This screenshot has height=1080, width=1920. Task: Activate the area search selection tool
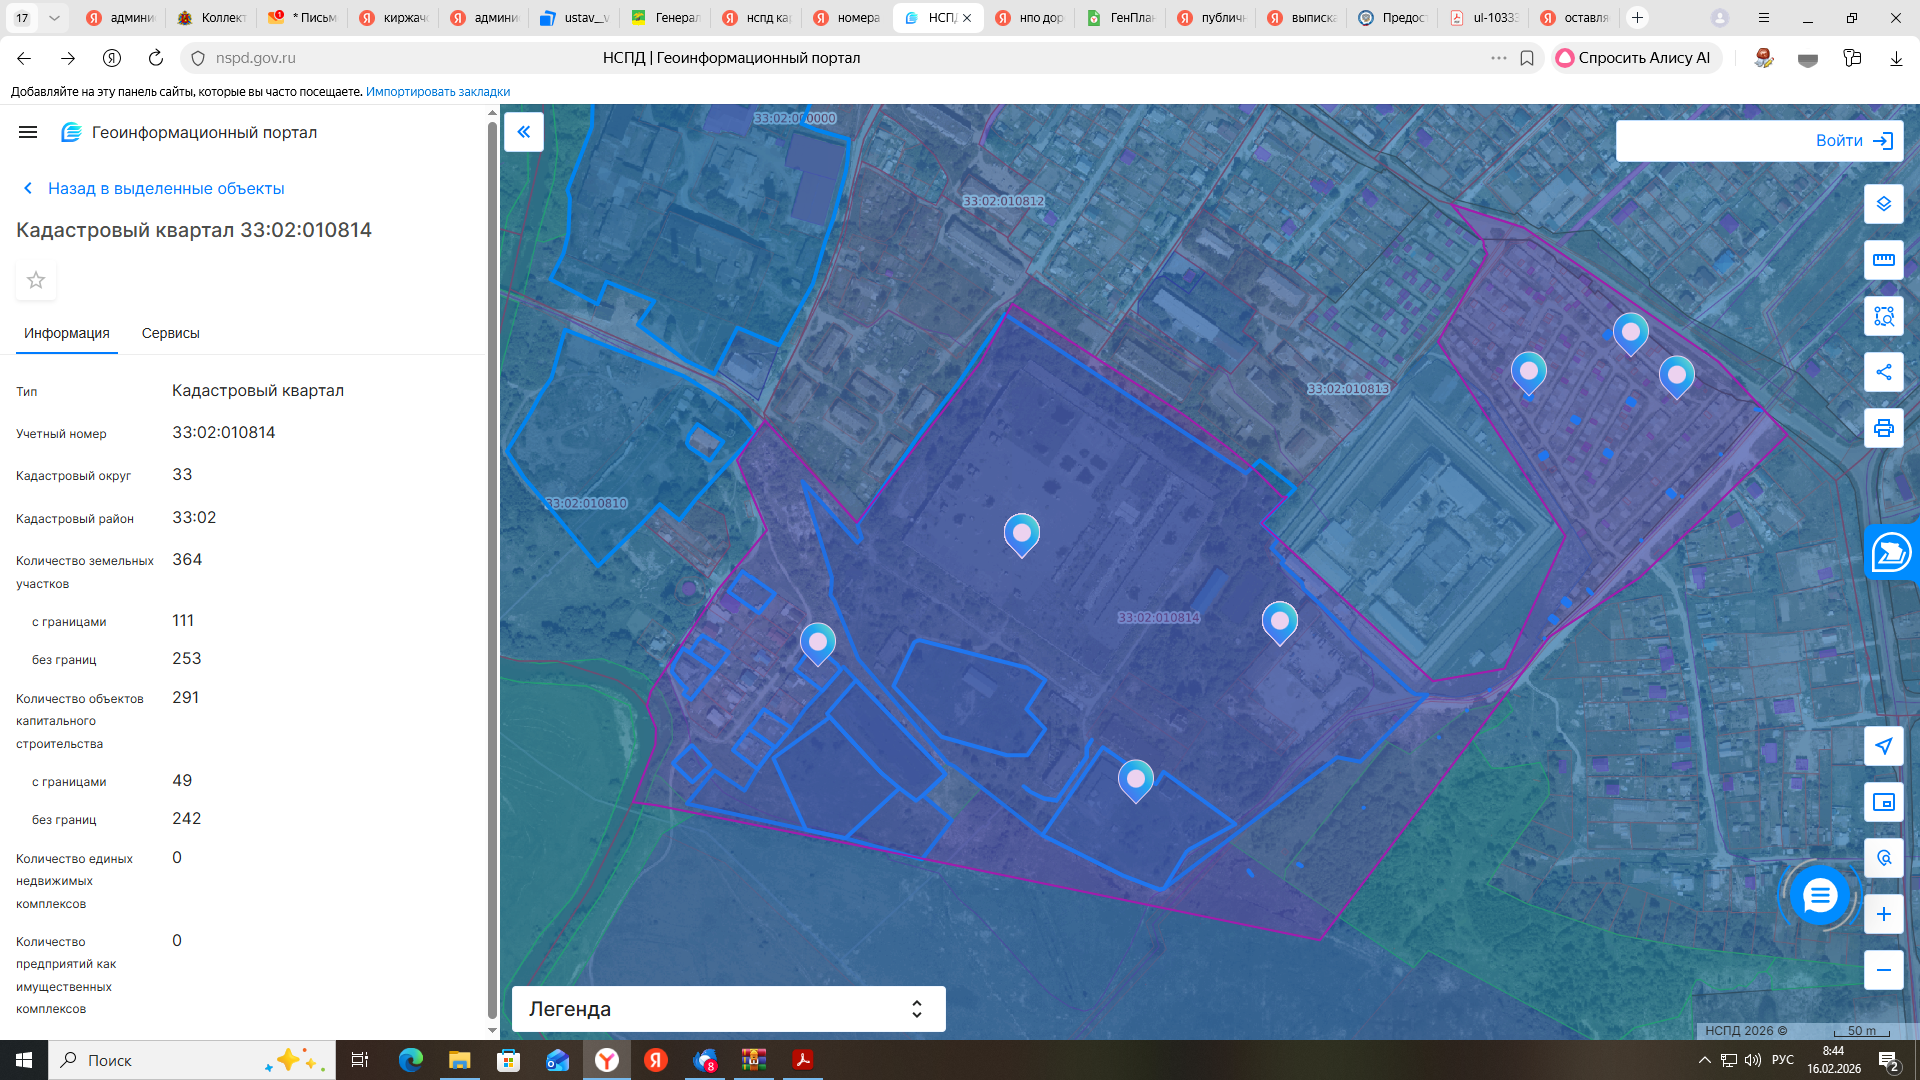coord(1883,316)
